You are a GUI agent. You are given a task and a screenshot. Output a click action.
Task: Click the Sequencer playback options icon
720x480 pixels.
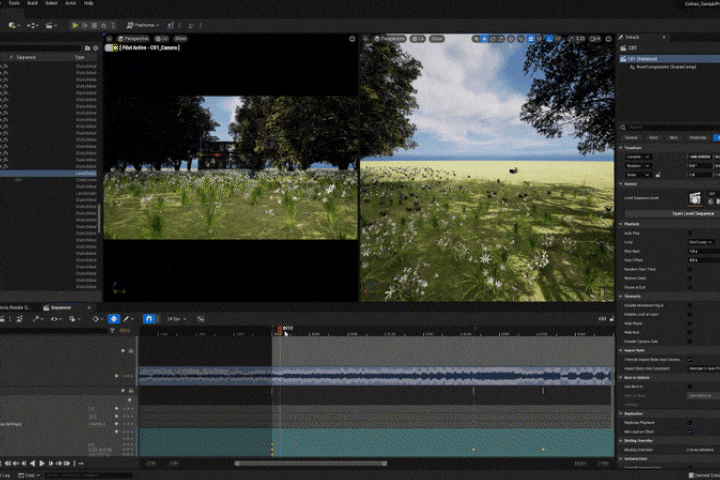click(74, 319)
